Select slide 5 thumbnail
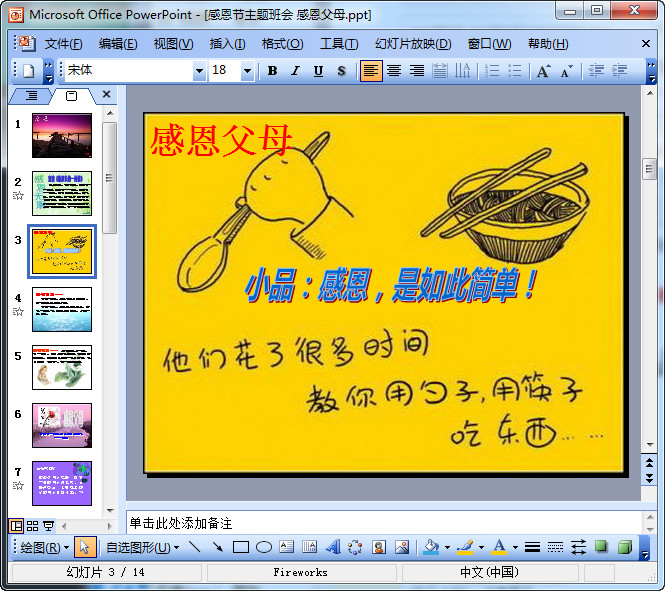Image resolution: width=665 pixels, height=591 pixels. coord(62,368)
